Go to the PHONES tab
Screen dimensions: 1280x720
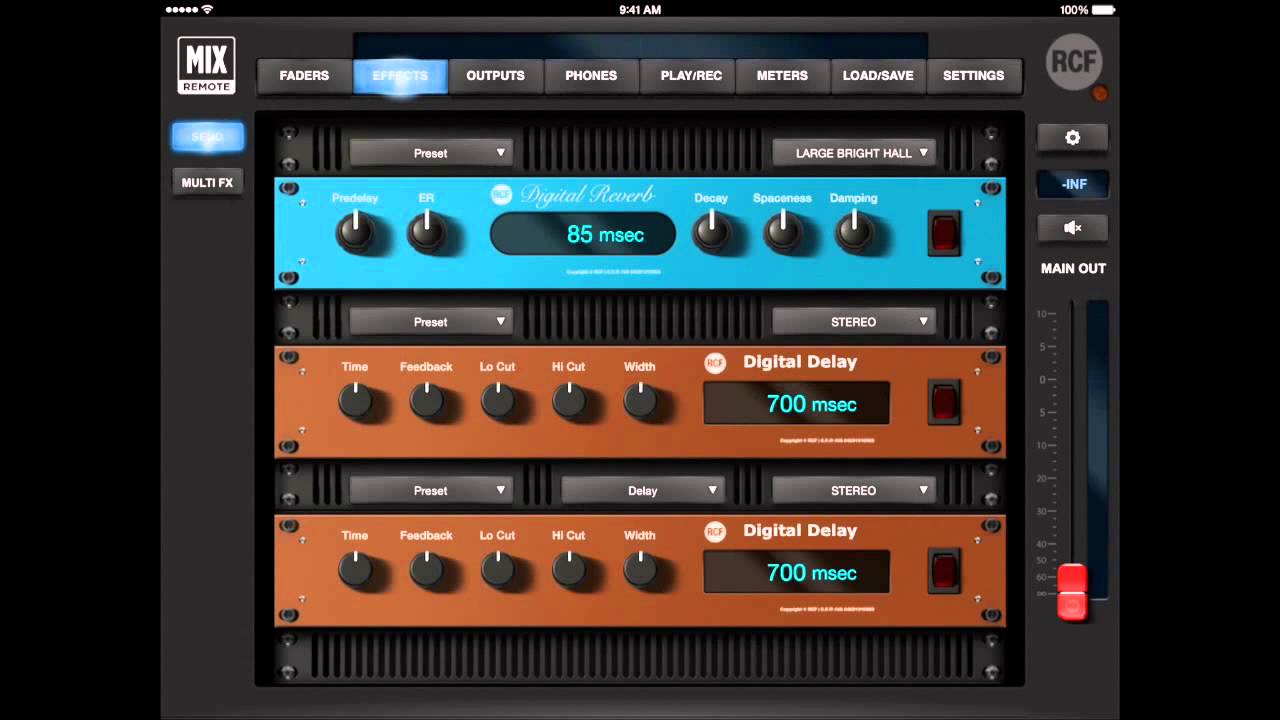pyautogui.click(x=591, y=76)
